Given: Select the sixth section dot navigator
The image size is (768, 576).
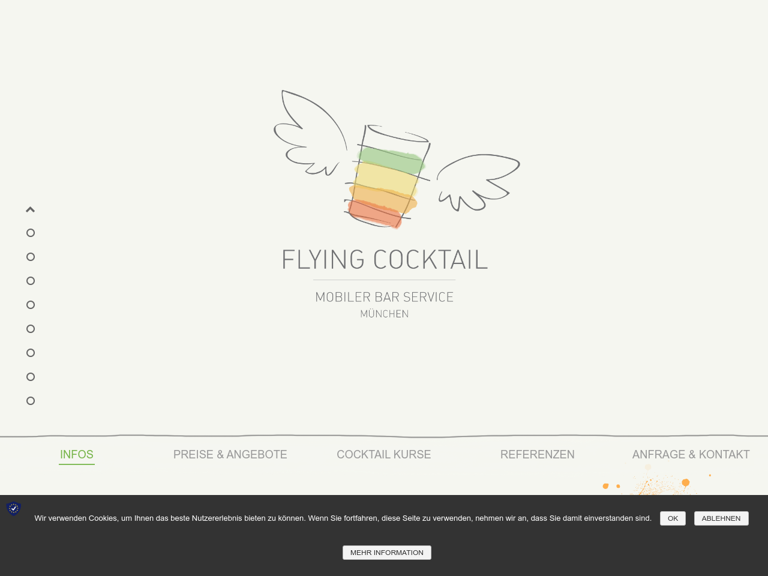Looking at the screenshot, I should click(x=30, y=353).
